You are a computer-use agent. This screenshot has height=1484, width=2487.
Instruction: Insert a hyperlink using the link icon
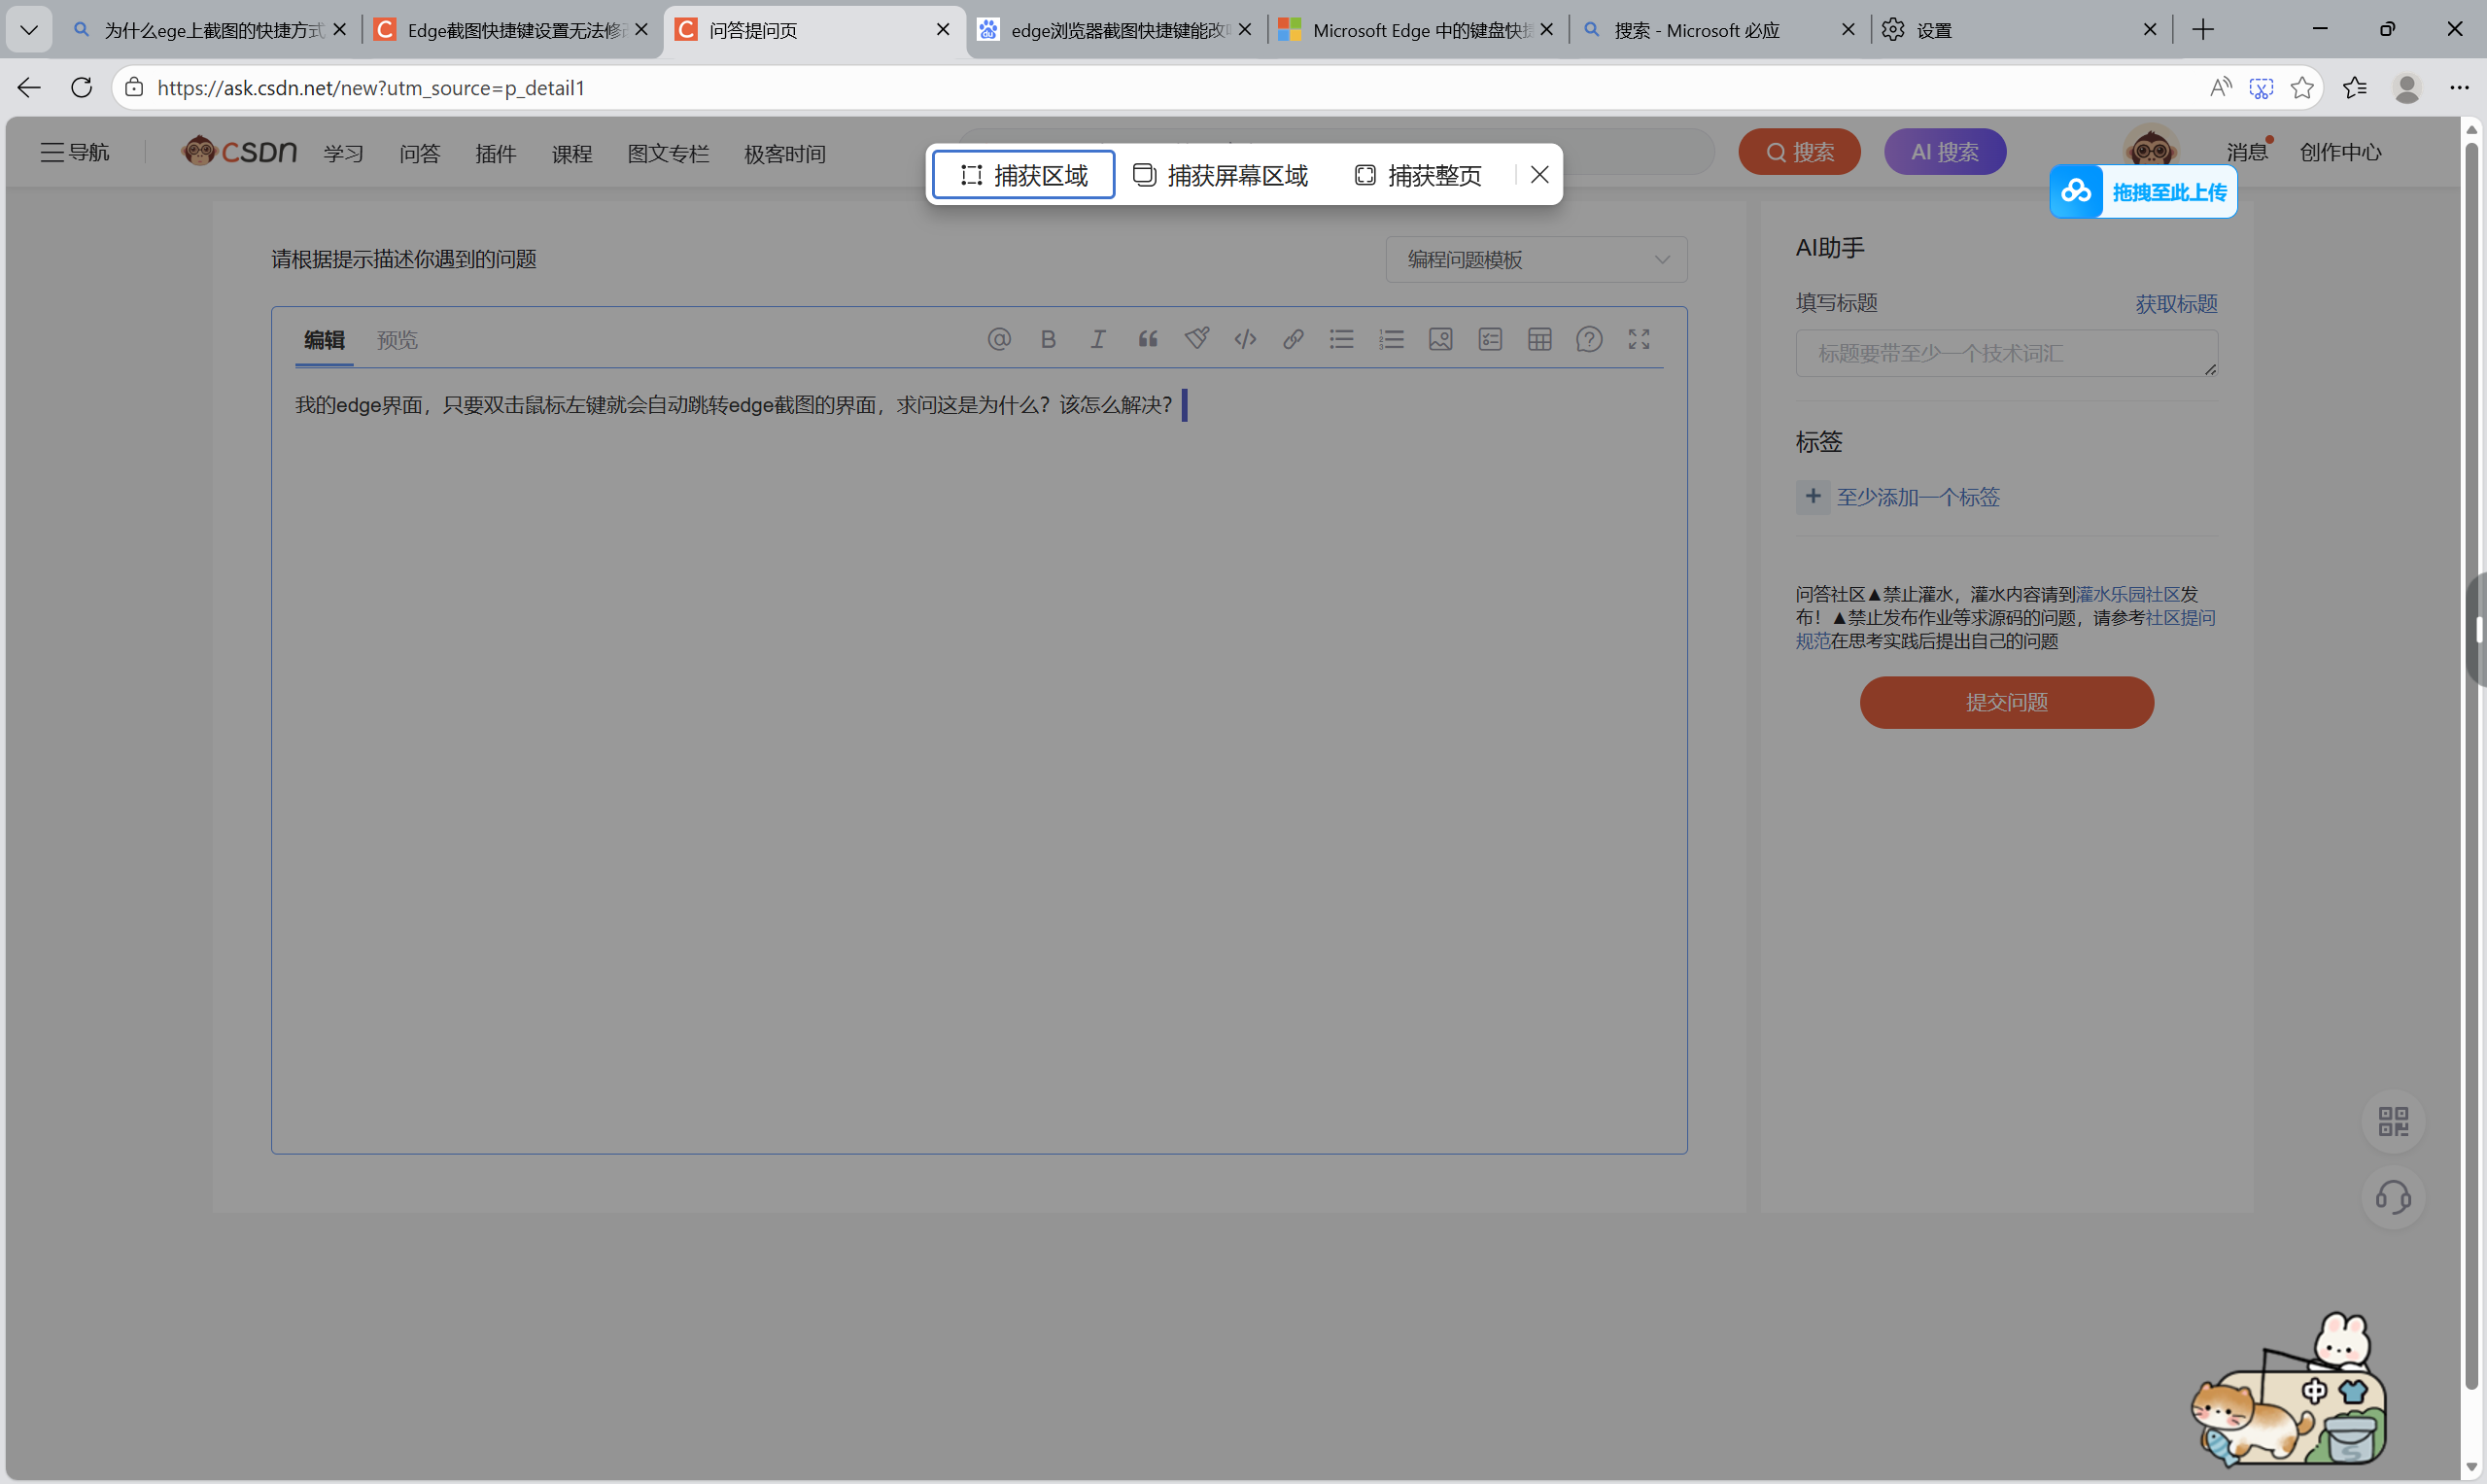[1293, 339]
